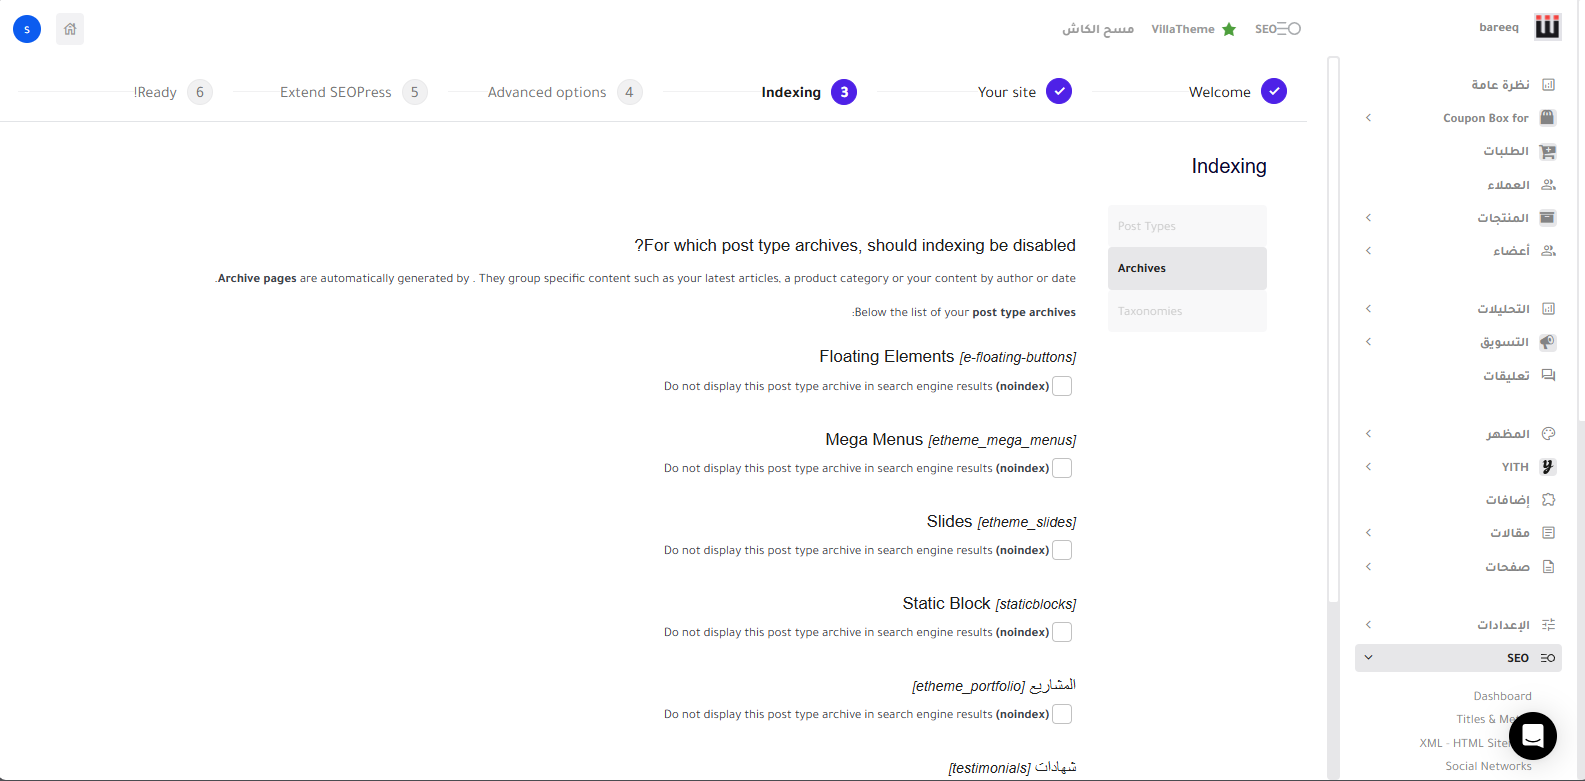Check noindex for Mega Menus archive
The image size is (1585, 781).
(x=1062, y=468)
